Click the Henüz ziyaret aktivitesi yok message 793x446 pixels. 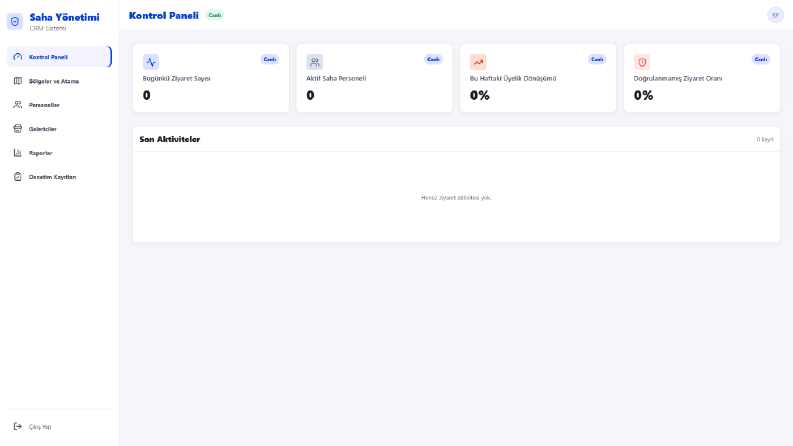(456, 198)
